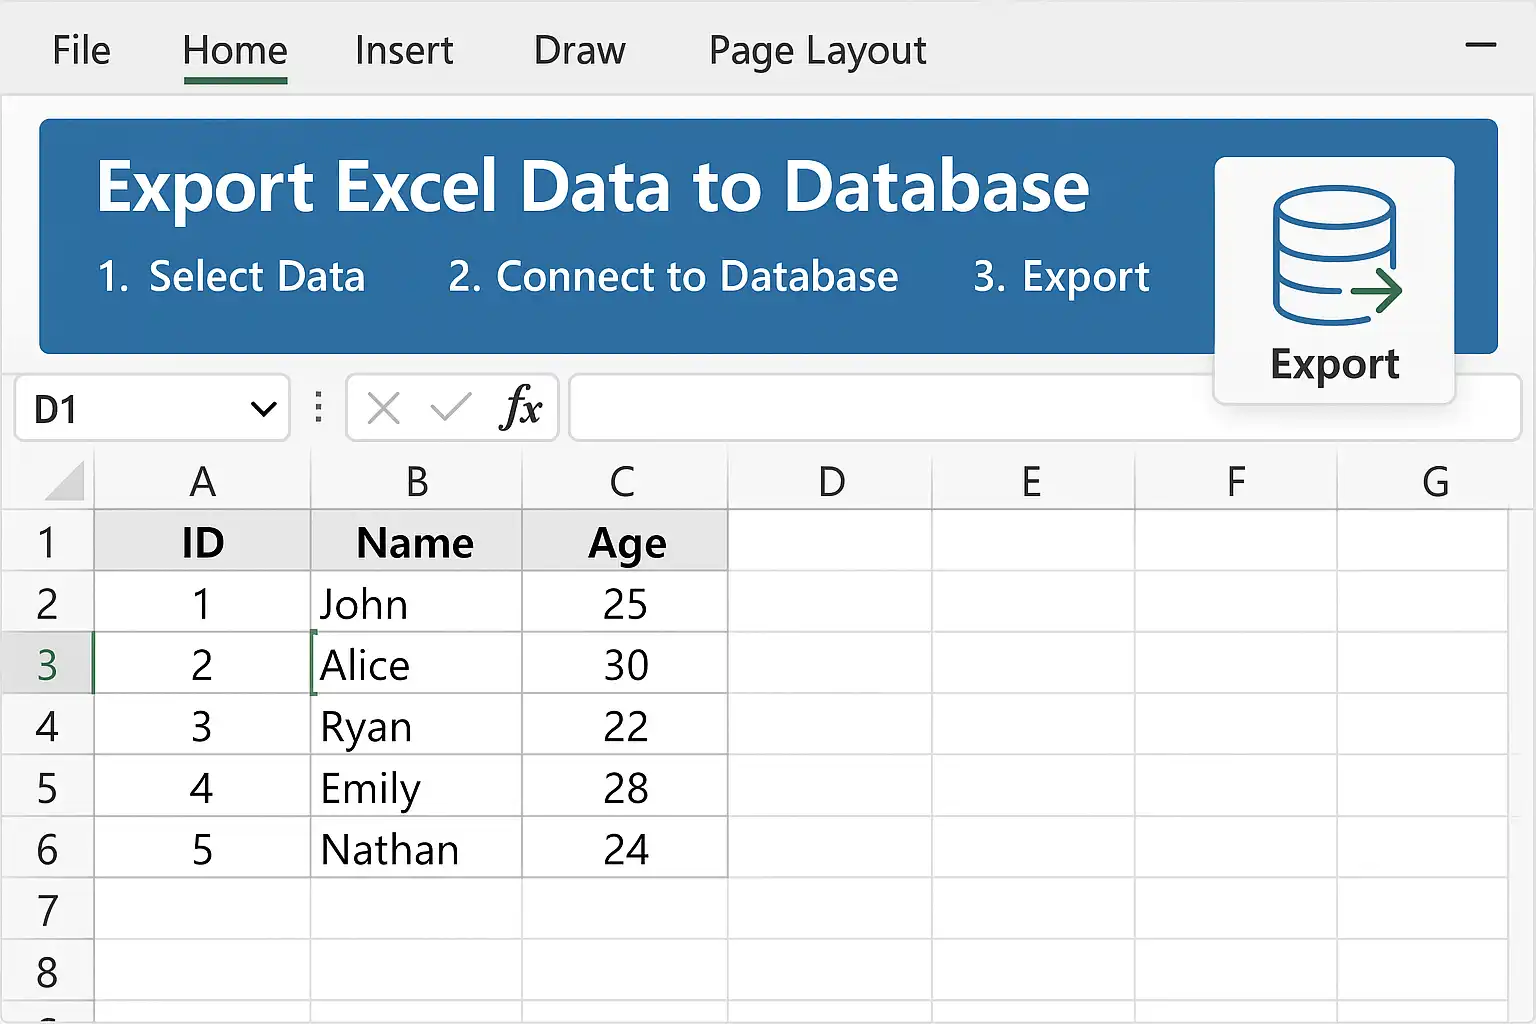Select the cell with Nathan's age 24
This screenshot has width=1536, height=1024.
tap(625, 849)
